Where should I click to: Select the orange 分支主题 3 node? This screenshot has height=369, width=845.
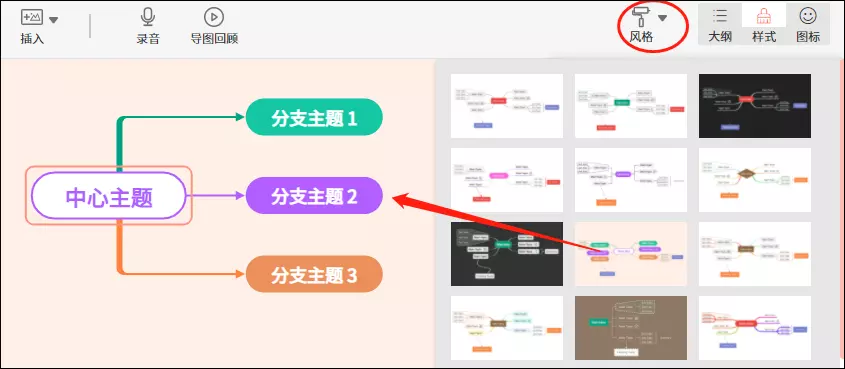pos(314,274)
